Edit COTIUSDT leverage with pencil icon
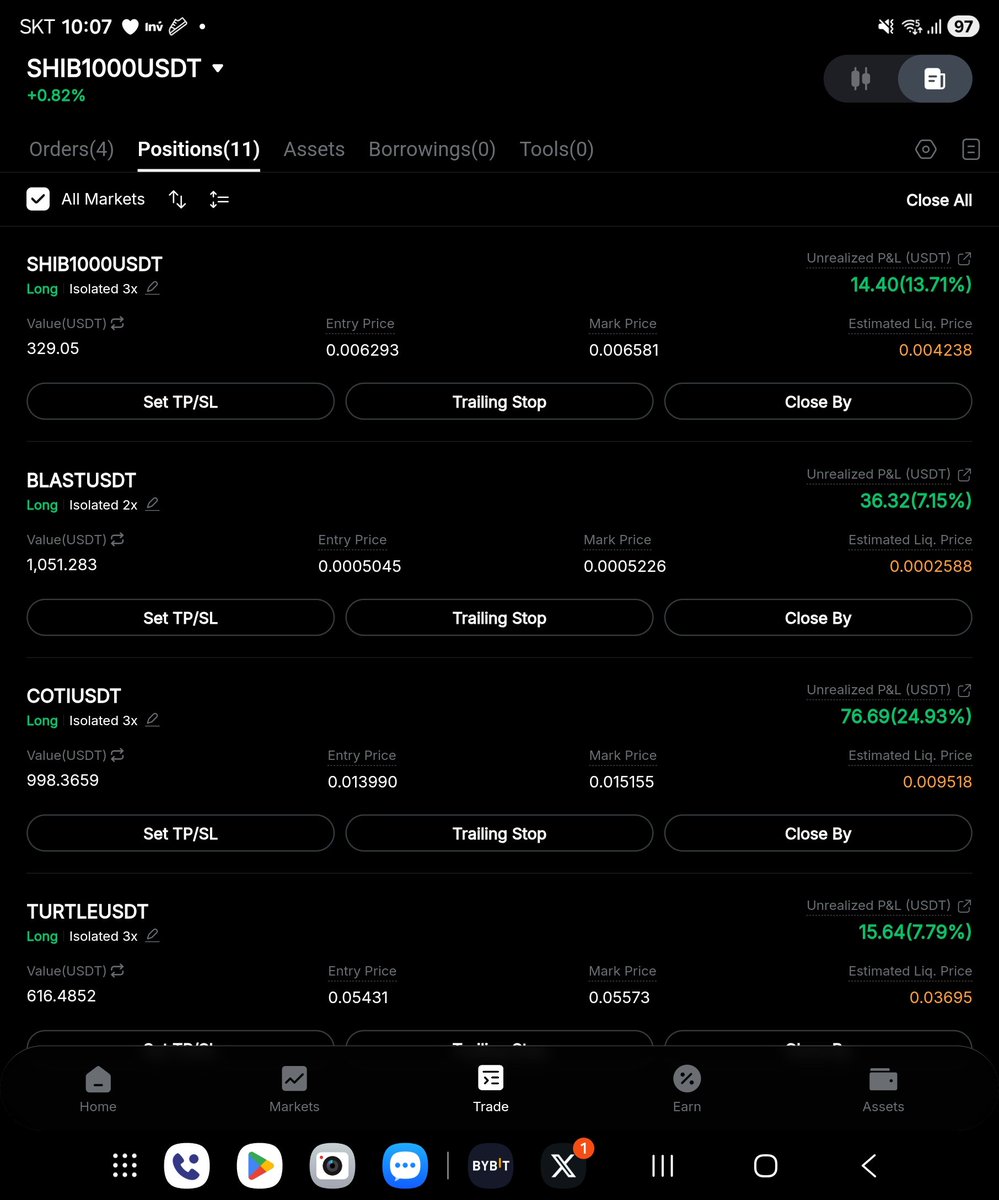Image resolution: width=999 pixels, height=1200 pixels. [152, 720]
